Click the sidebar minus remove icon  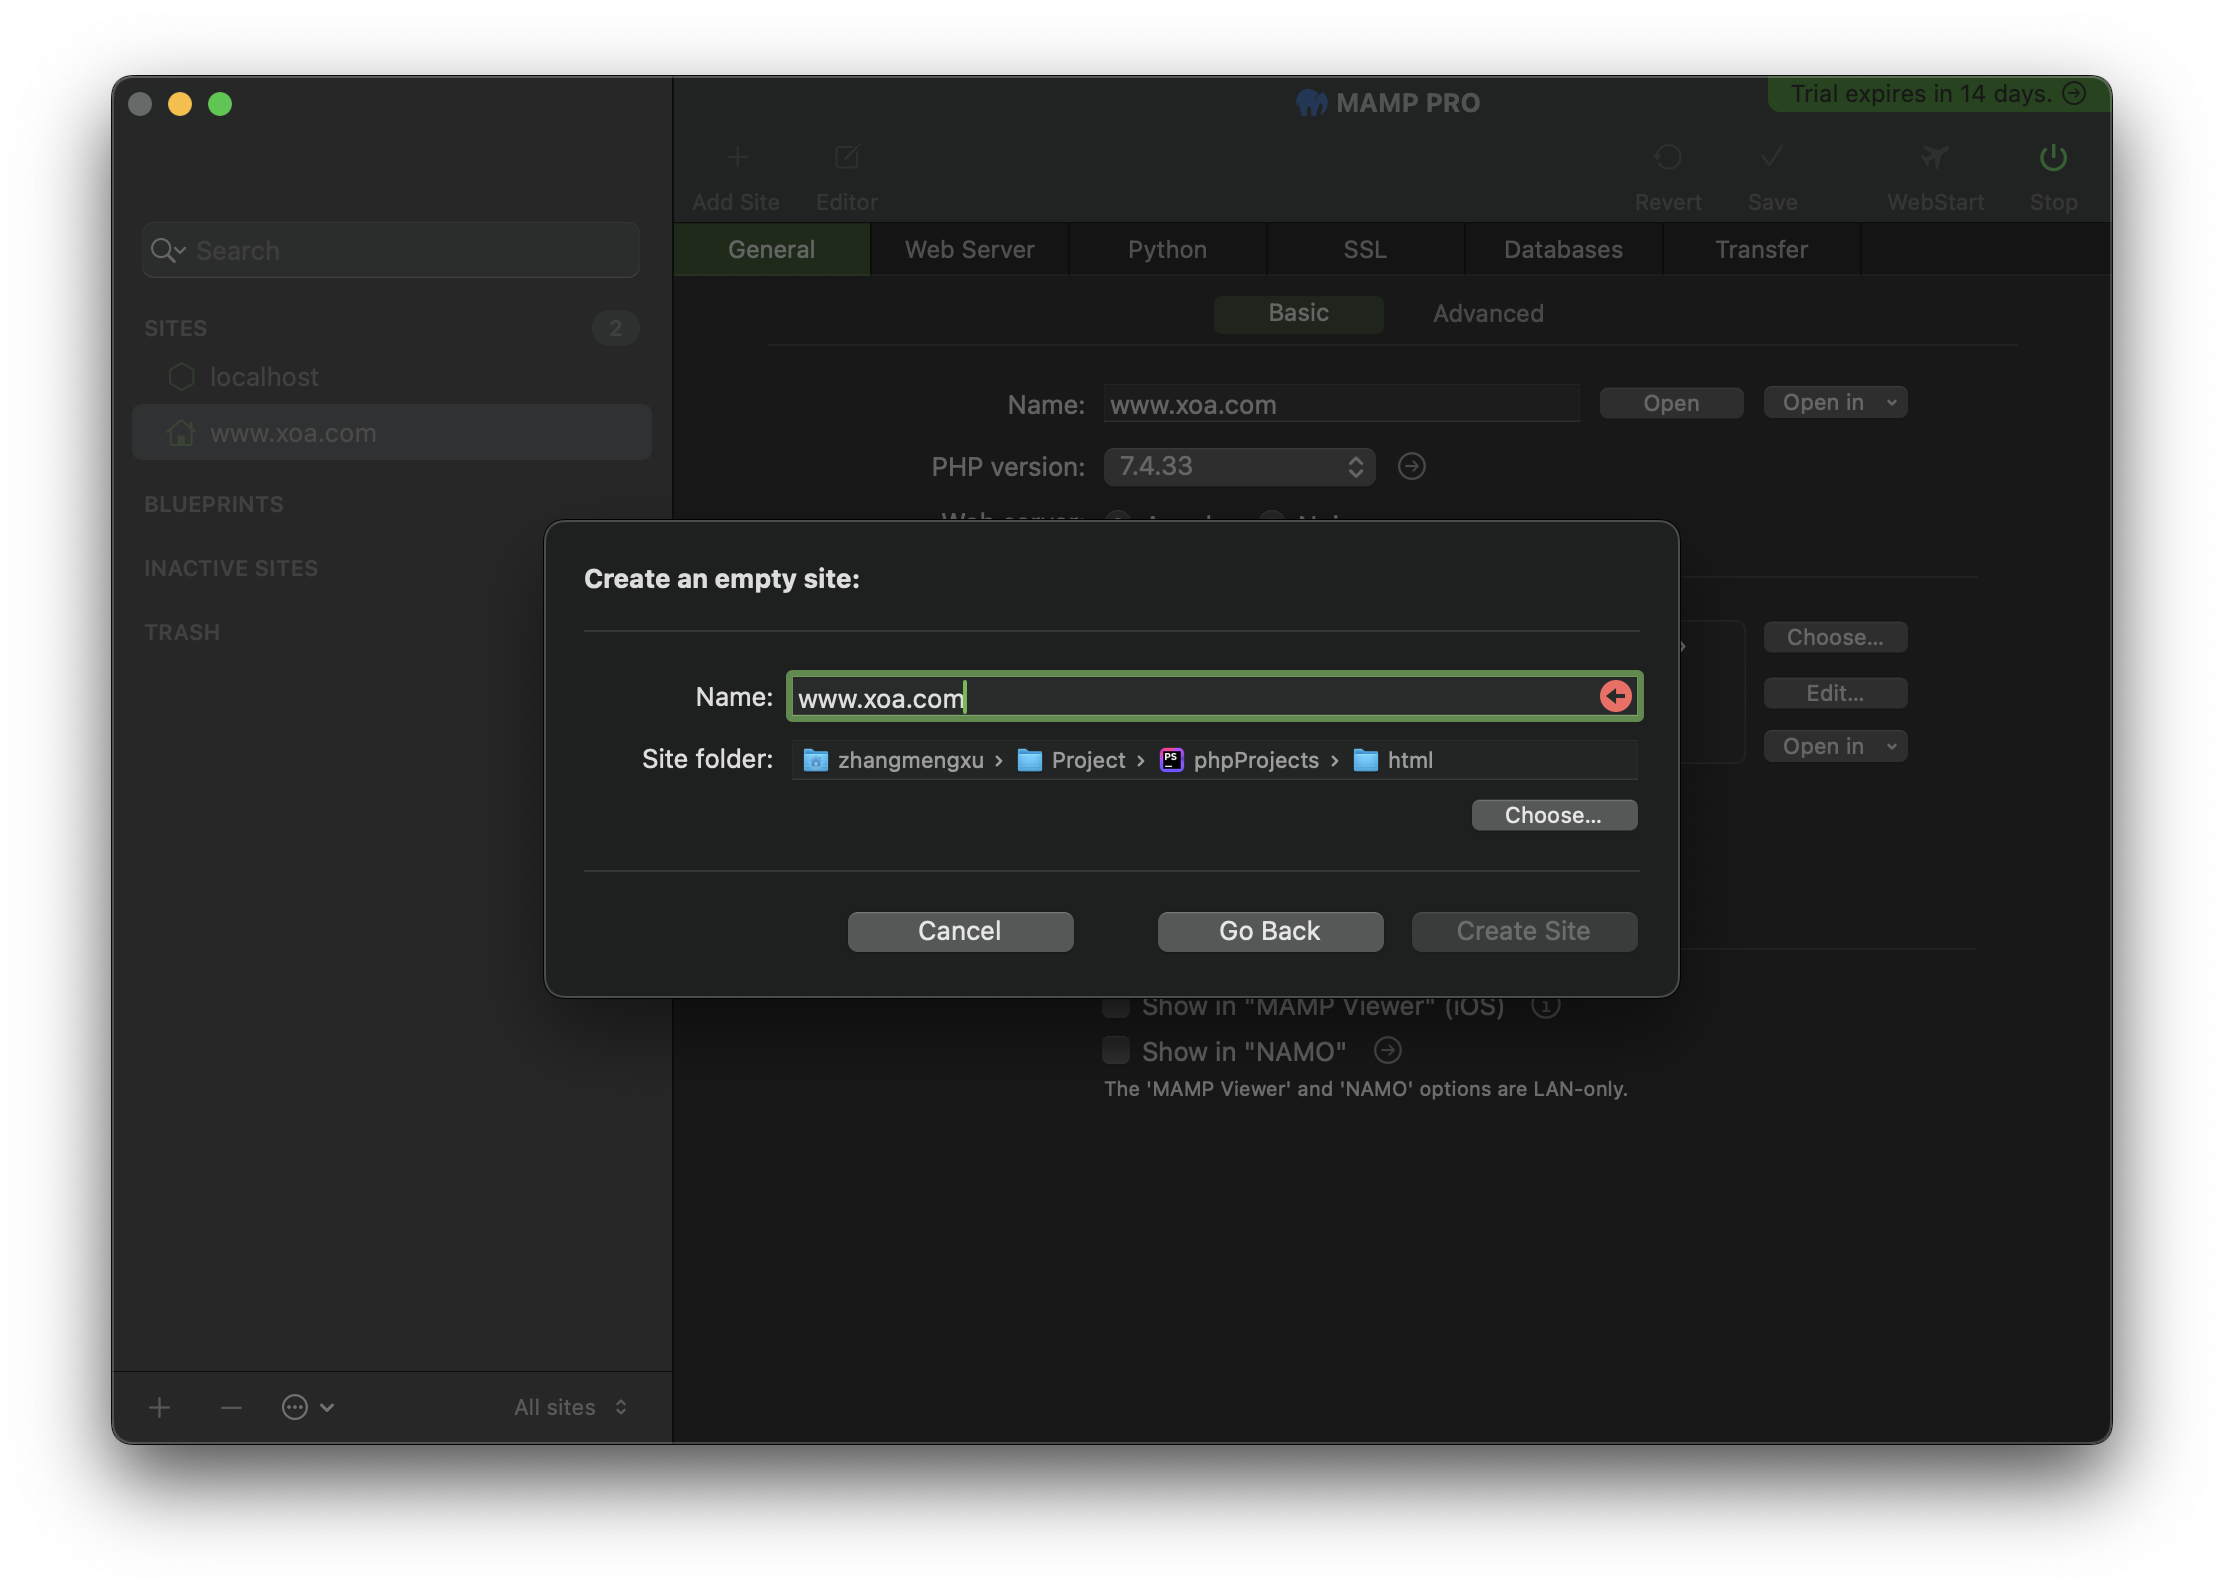pyautogui.click(x=231, y=1407)
